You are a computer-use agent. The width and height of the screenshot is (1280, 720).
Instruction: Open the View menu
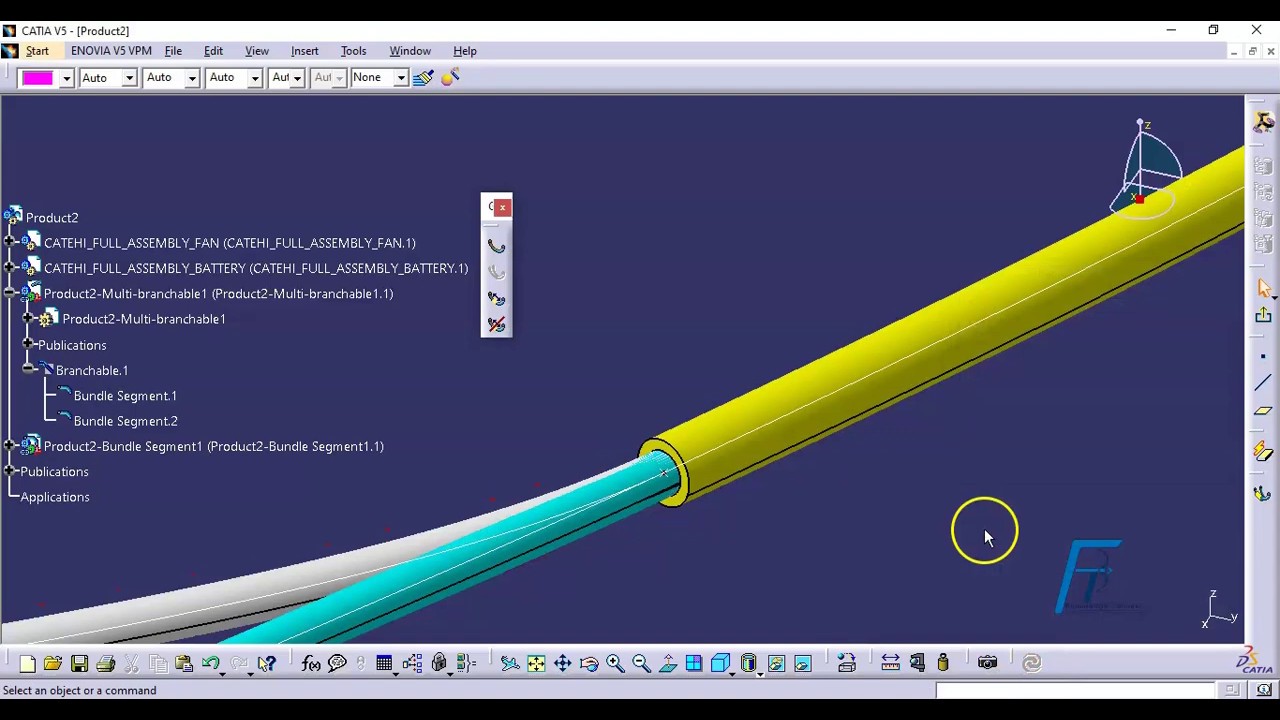click(257, 51)
